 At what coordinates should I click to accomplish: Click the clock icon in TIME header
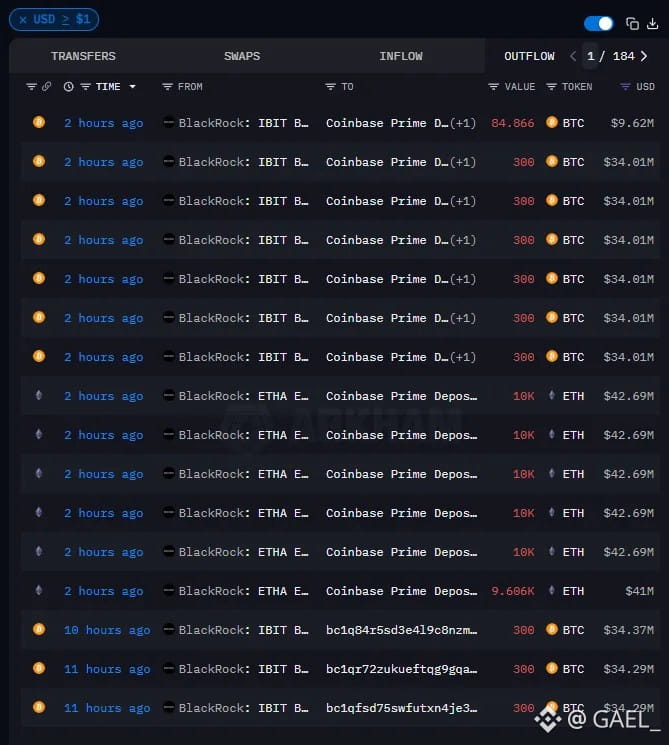[68, 86]
